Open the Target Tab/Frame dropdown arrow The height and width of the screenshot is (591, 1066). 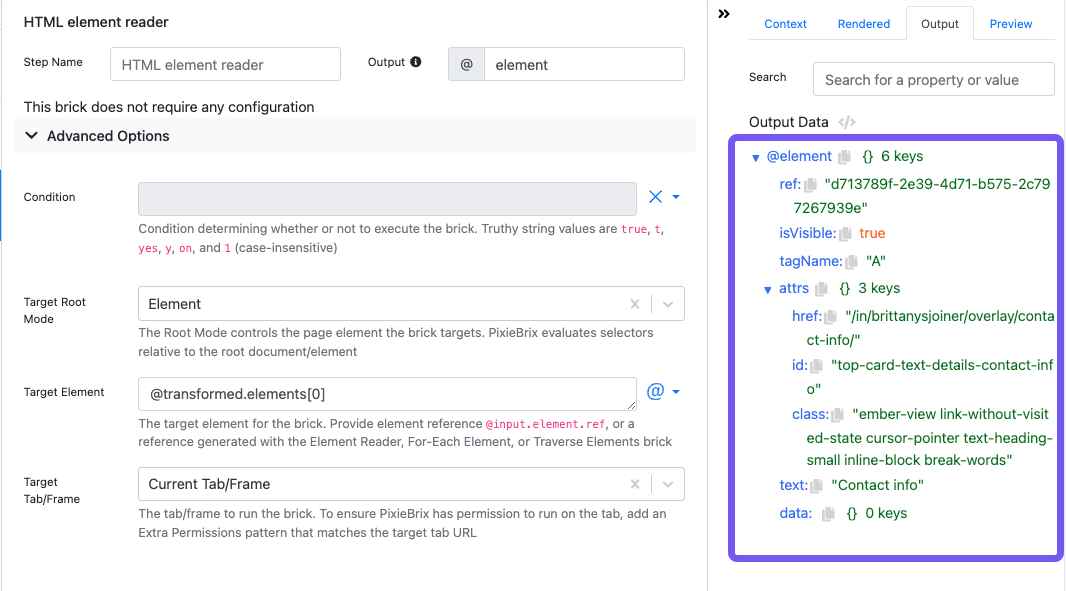point(668,484)
